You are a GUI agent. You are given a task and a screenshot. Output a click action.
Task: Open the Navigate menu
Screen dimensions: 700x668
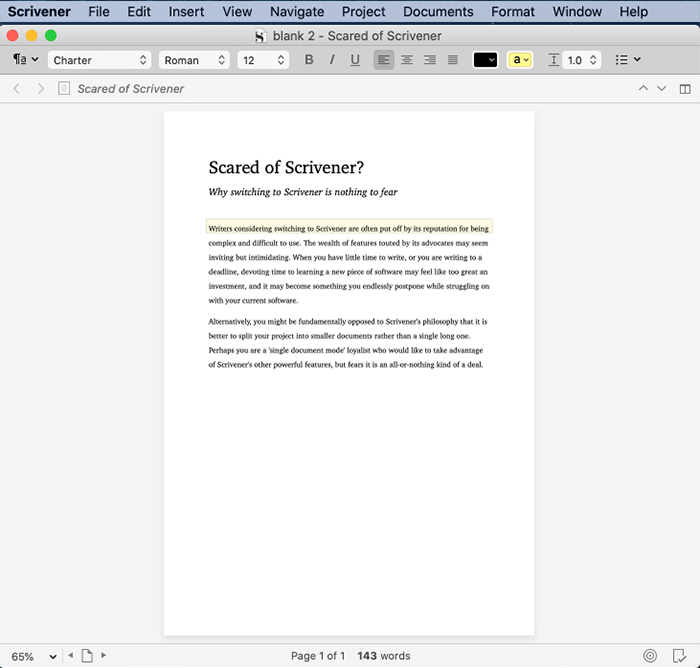(297, 11)
